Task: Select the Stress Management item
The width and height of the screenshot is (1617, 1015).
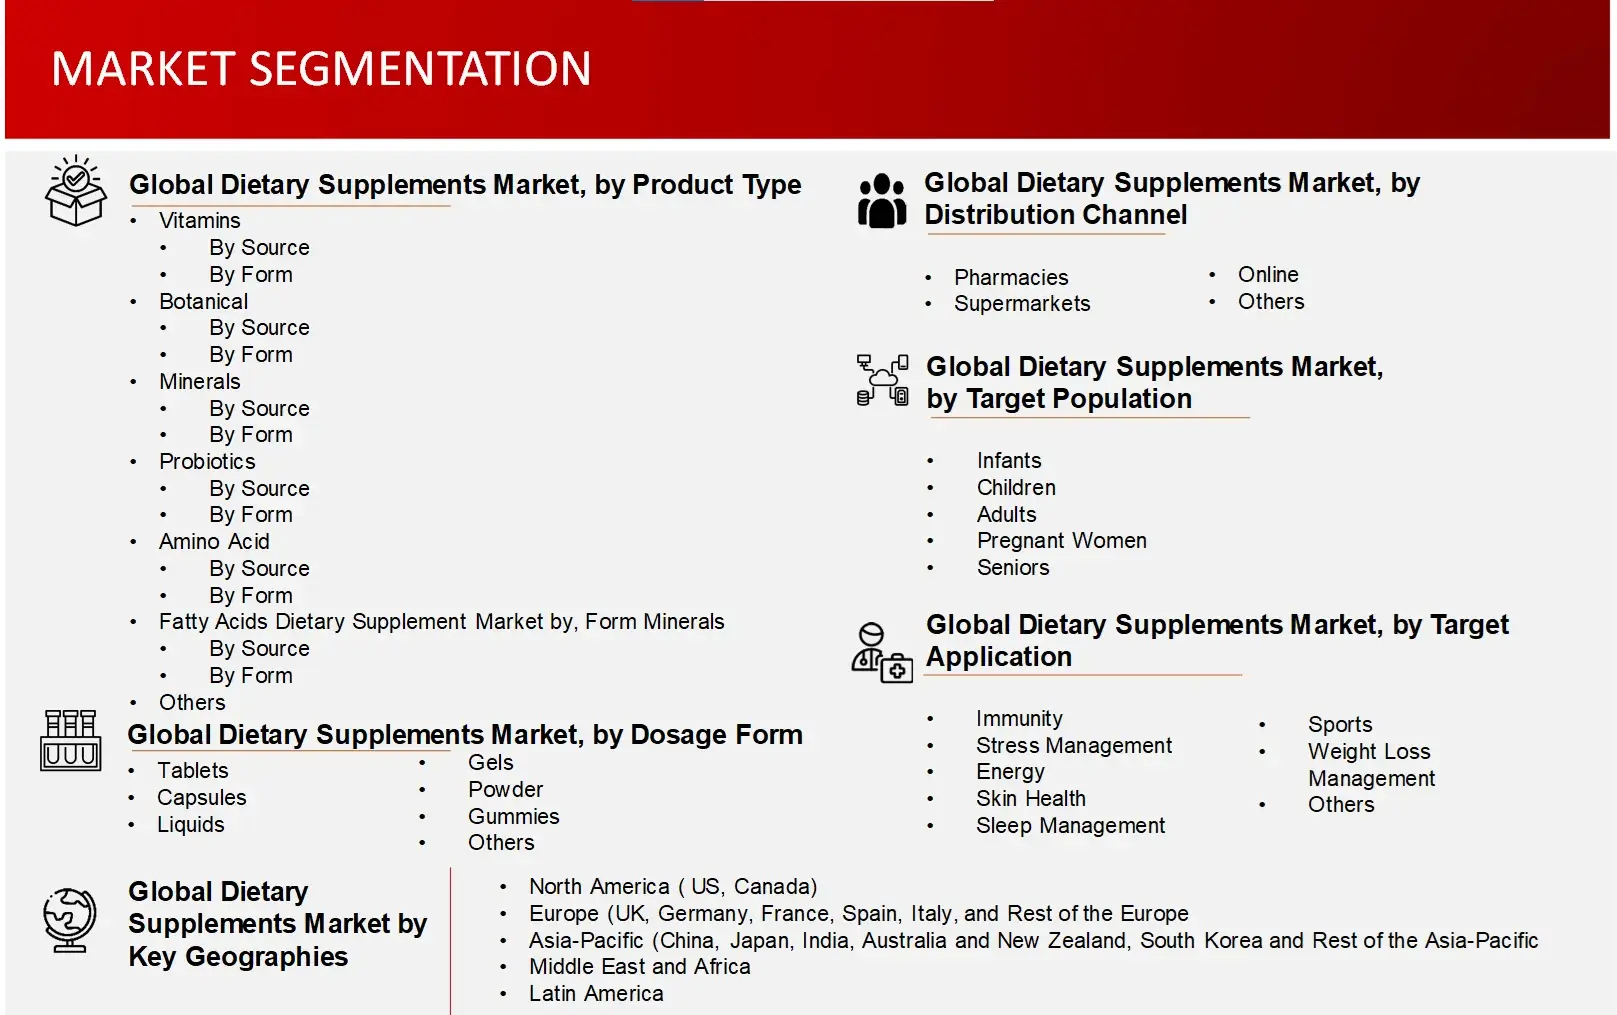Action: click(1074, 746)
